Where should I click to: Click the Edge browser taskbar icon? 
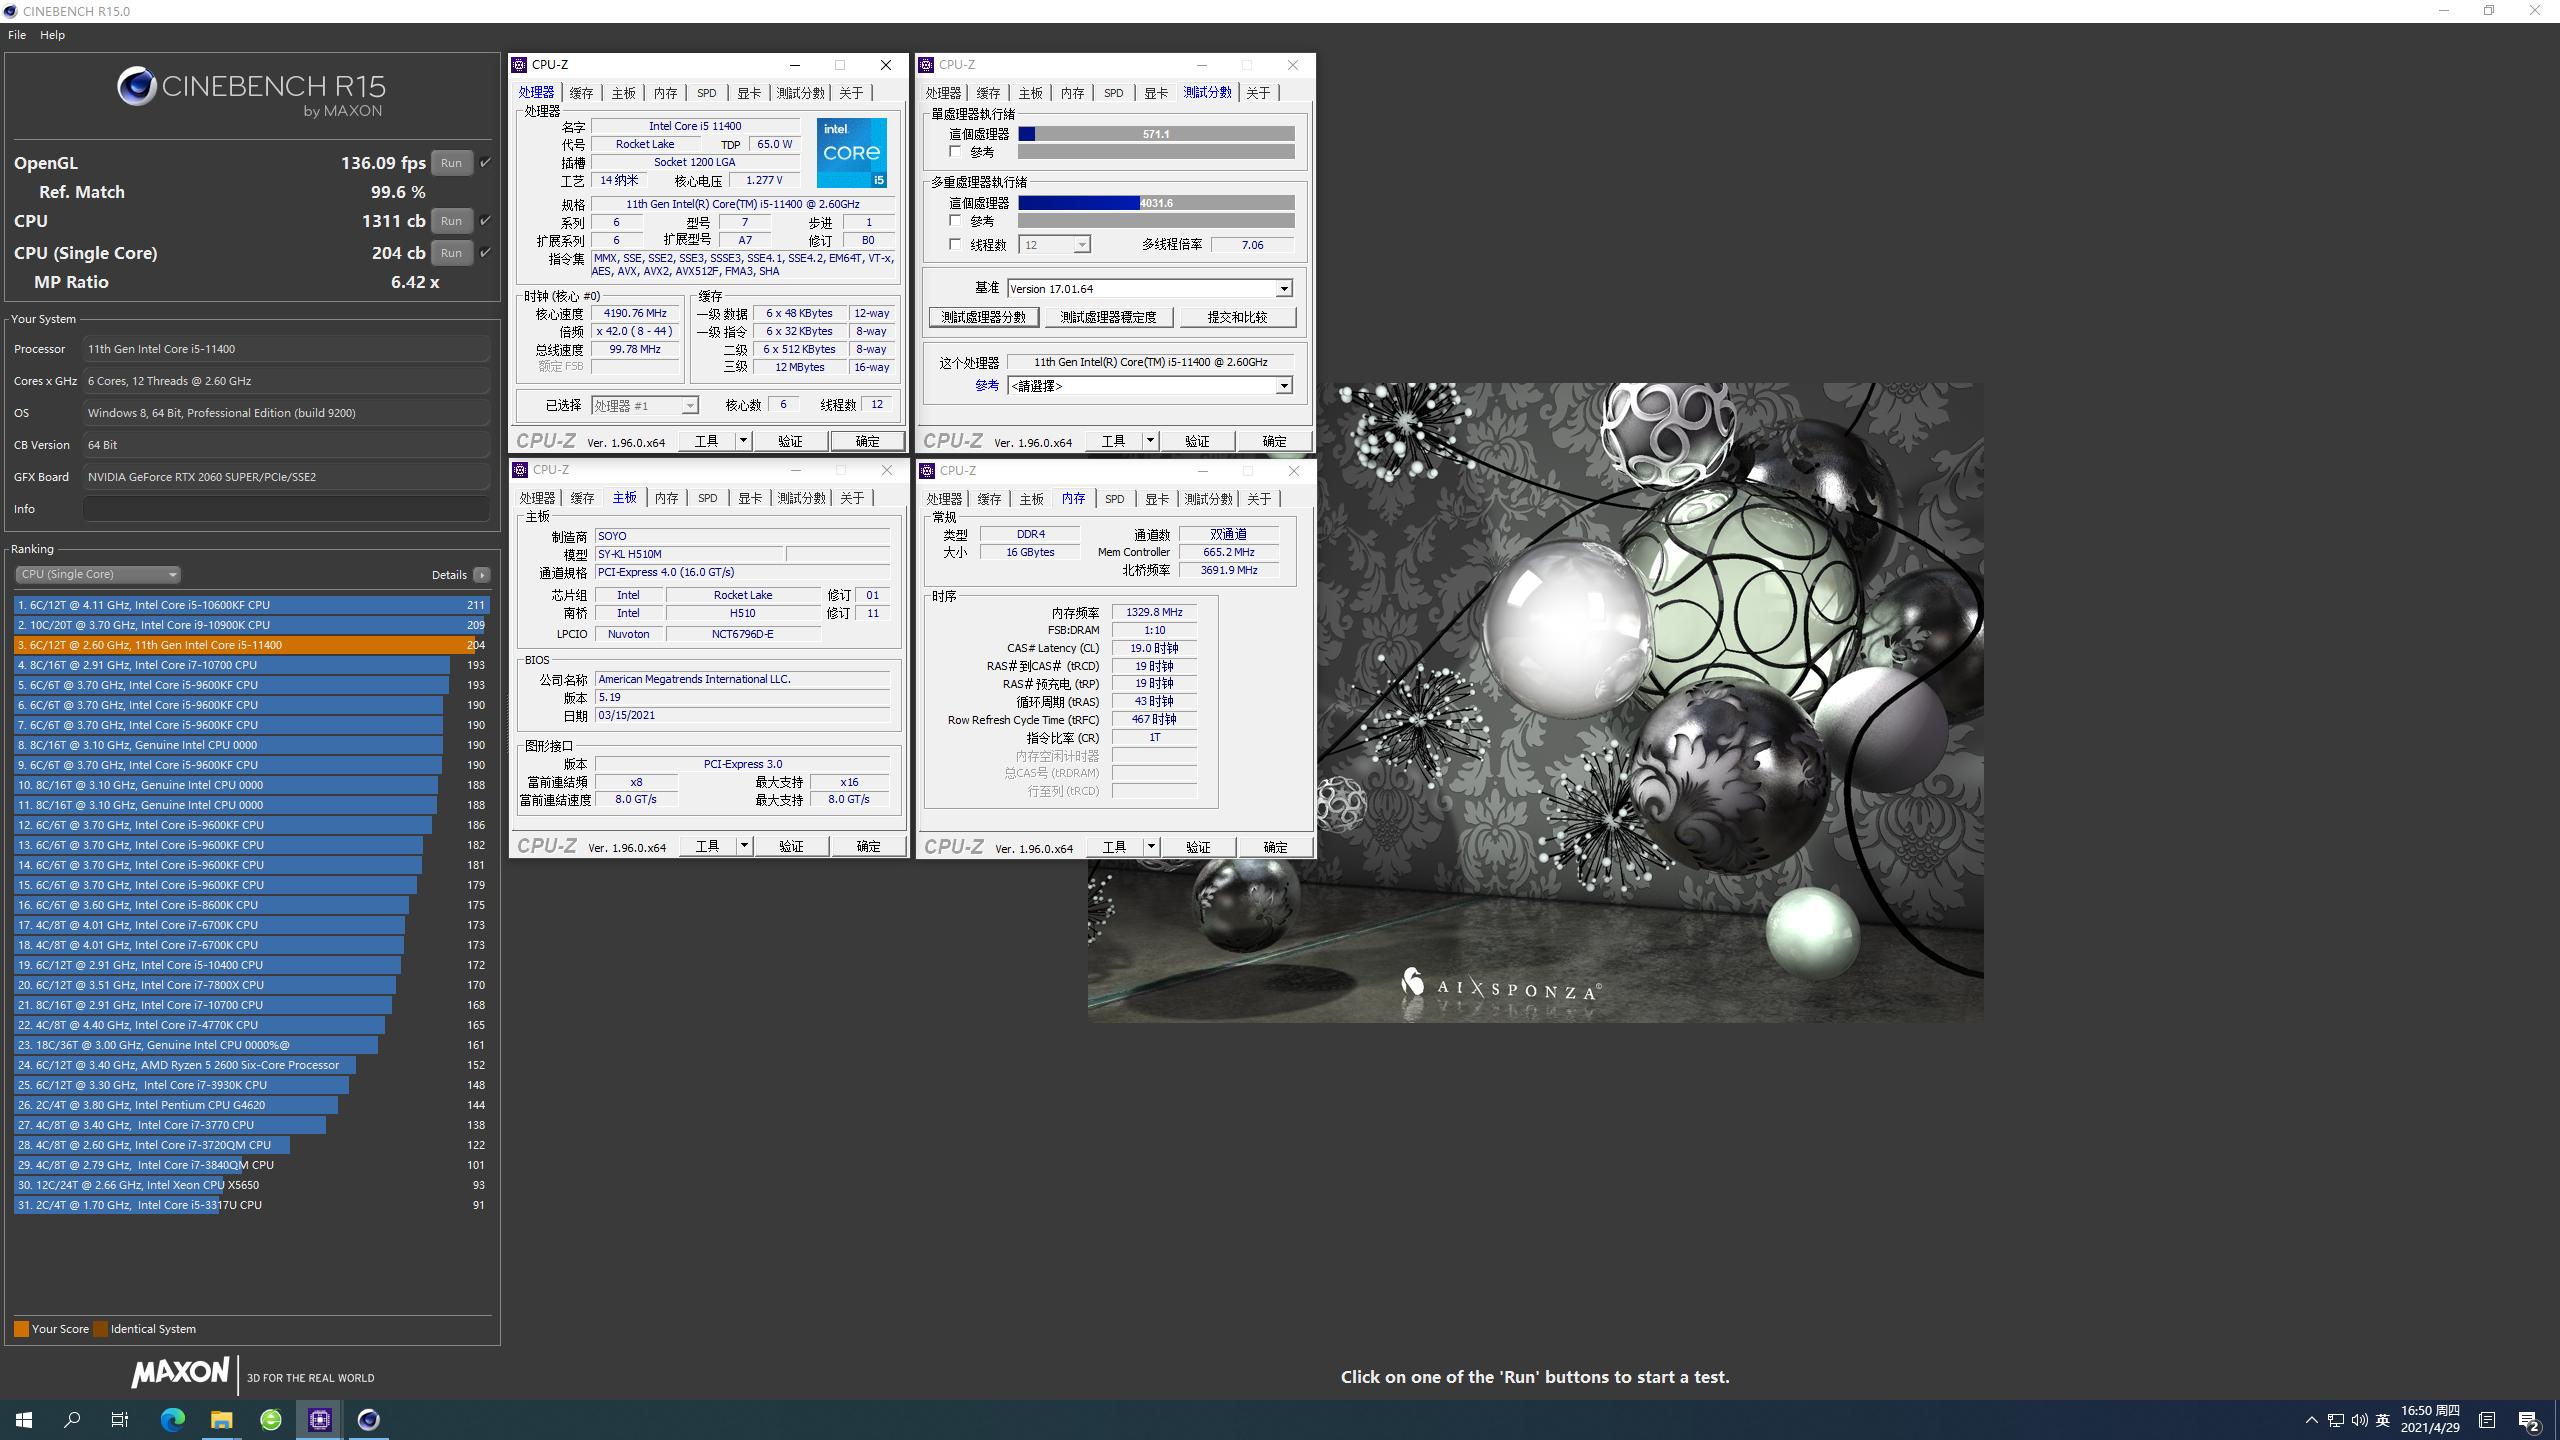(173, 1419)
